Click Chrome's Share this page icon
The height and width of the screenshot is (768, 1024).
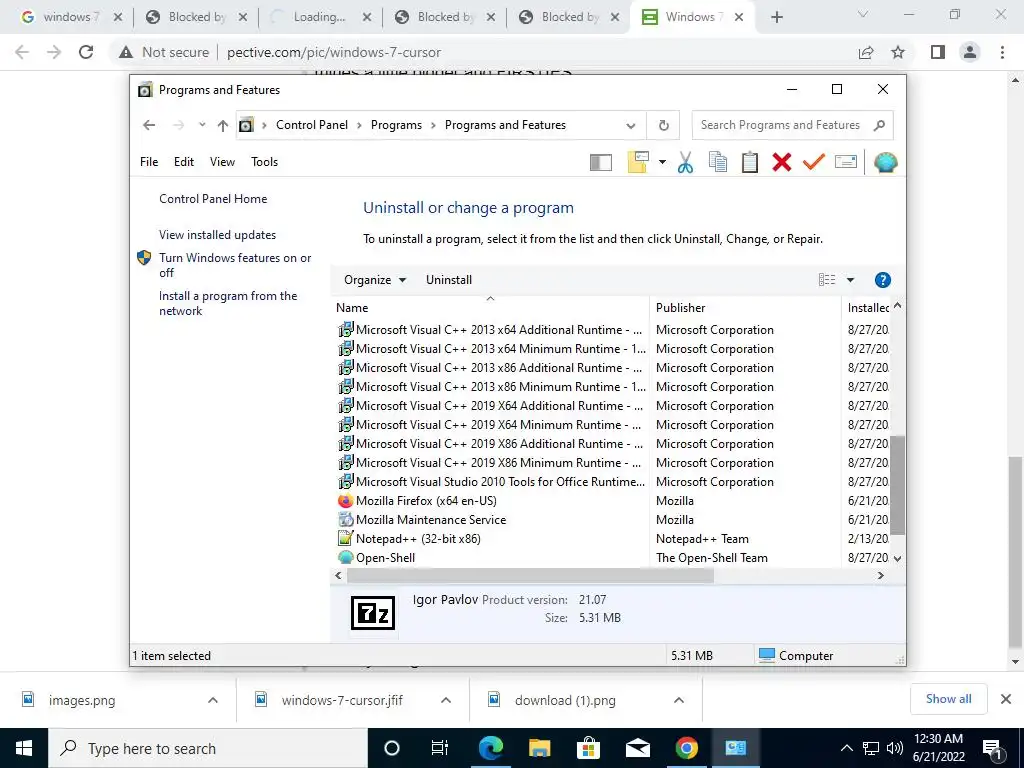(x=866, y=52)
